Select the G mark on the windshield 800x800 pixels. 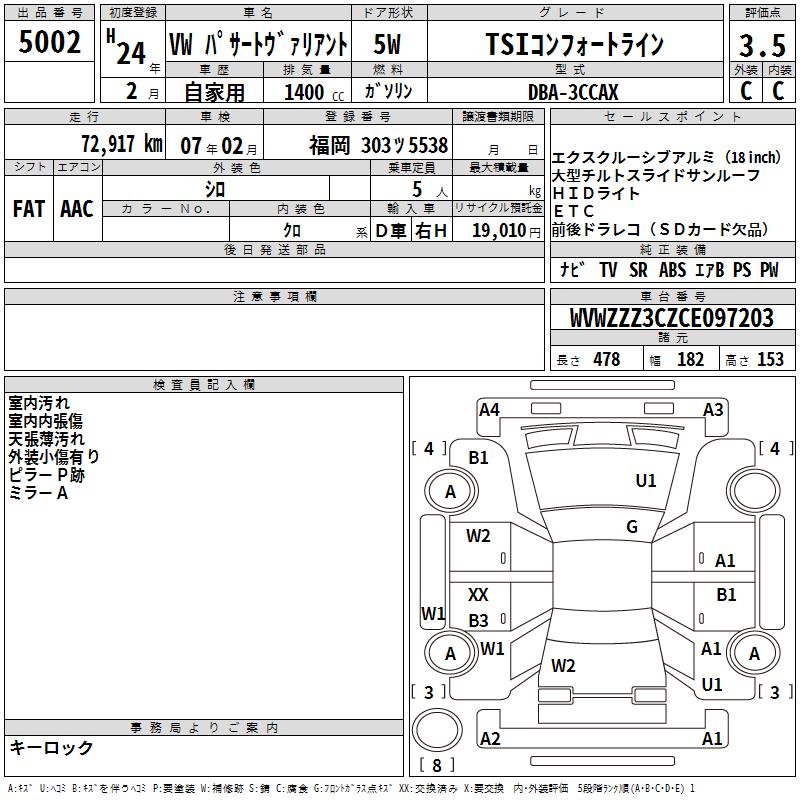click(632, 527)
